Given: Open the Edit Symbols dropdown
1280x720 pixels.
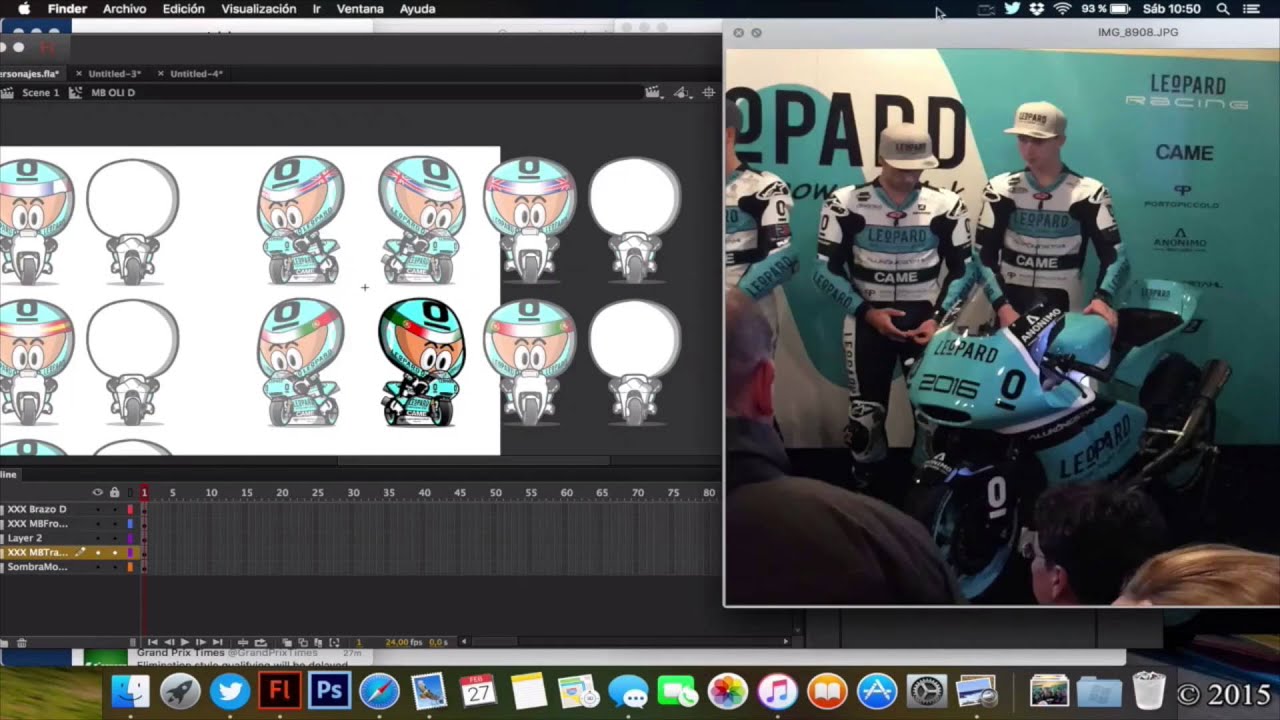Looking at the screenshot, I should click(682, 92).
